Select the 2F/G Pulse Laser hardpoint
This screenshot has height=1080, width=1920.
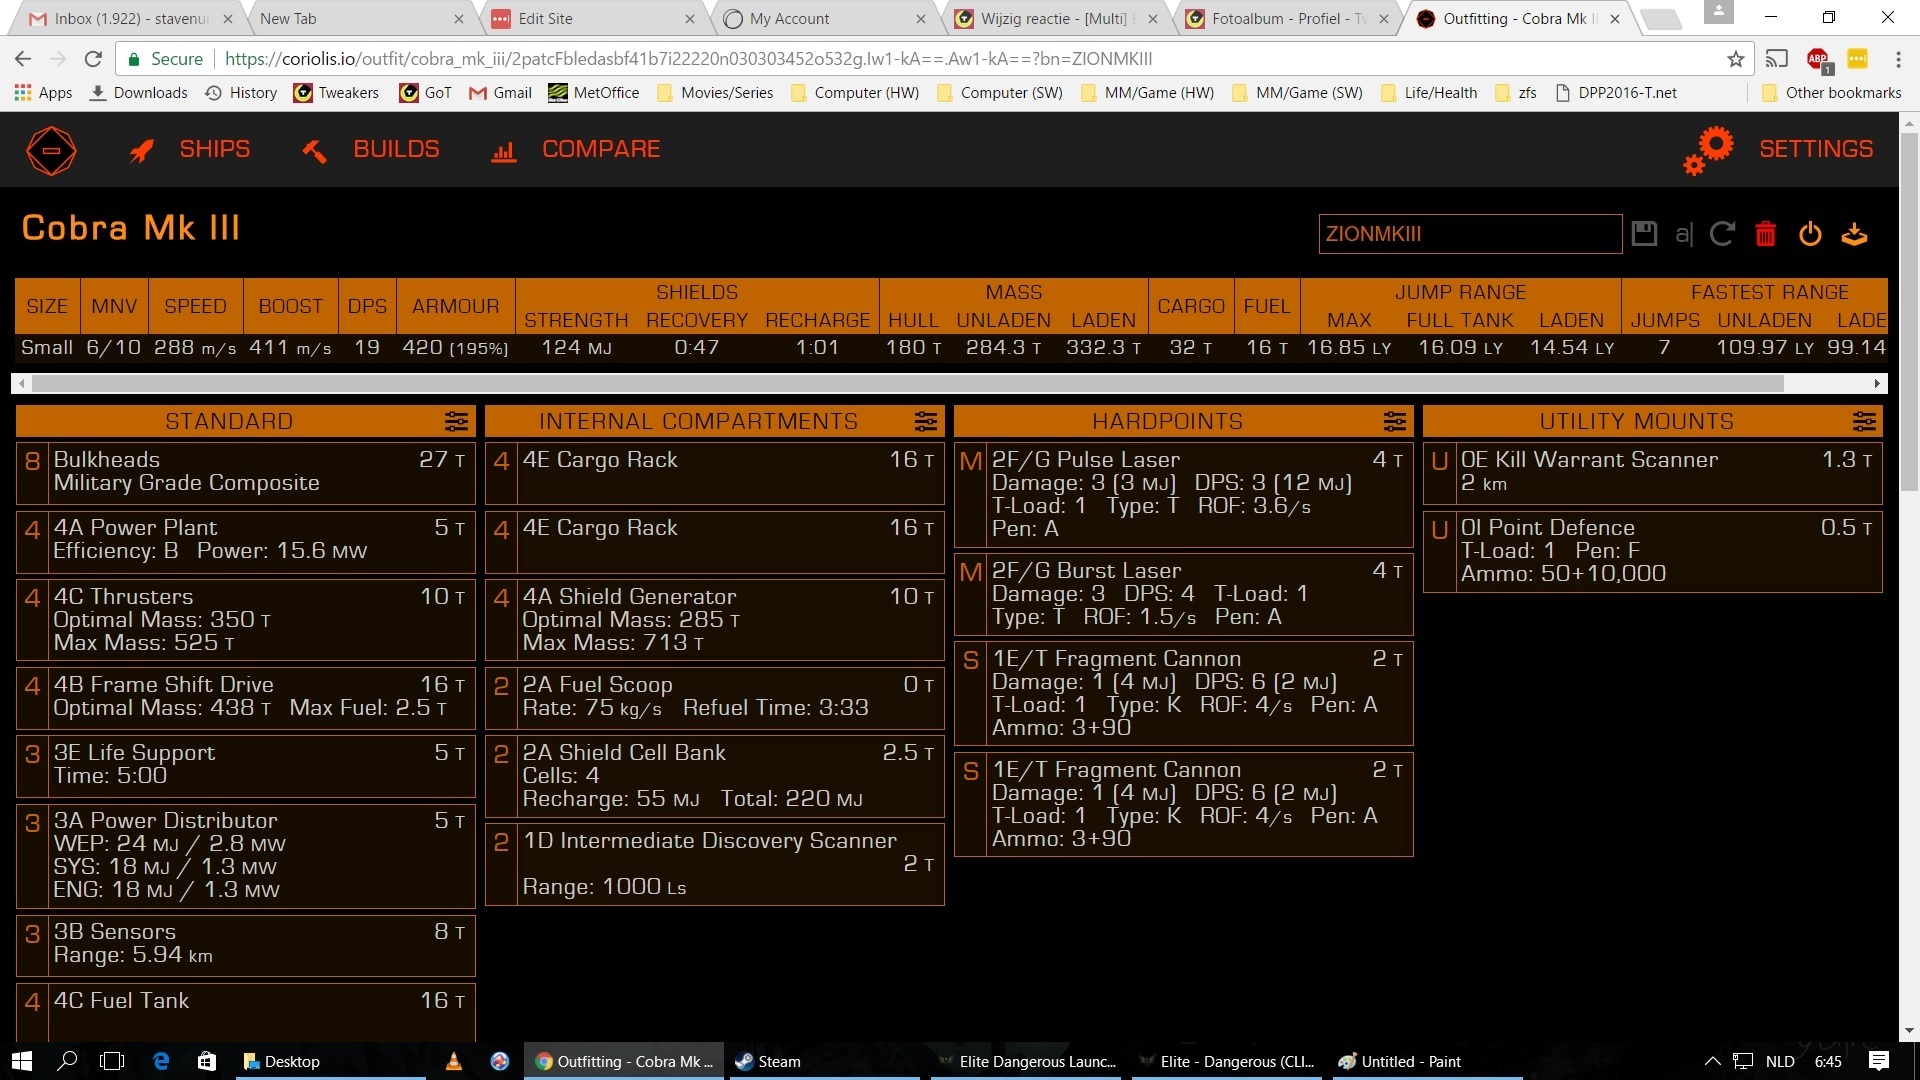(x=1183, y=494)
